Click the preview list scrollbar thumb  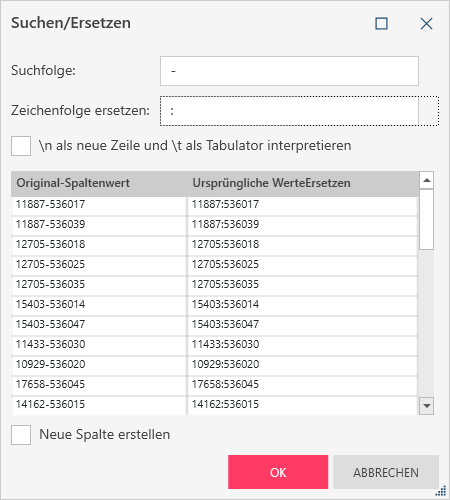tap(426, 220)
